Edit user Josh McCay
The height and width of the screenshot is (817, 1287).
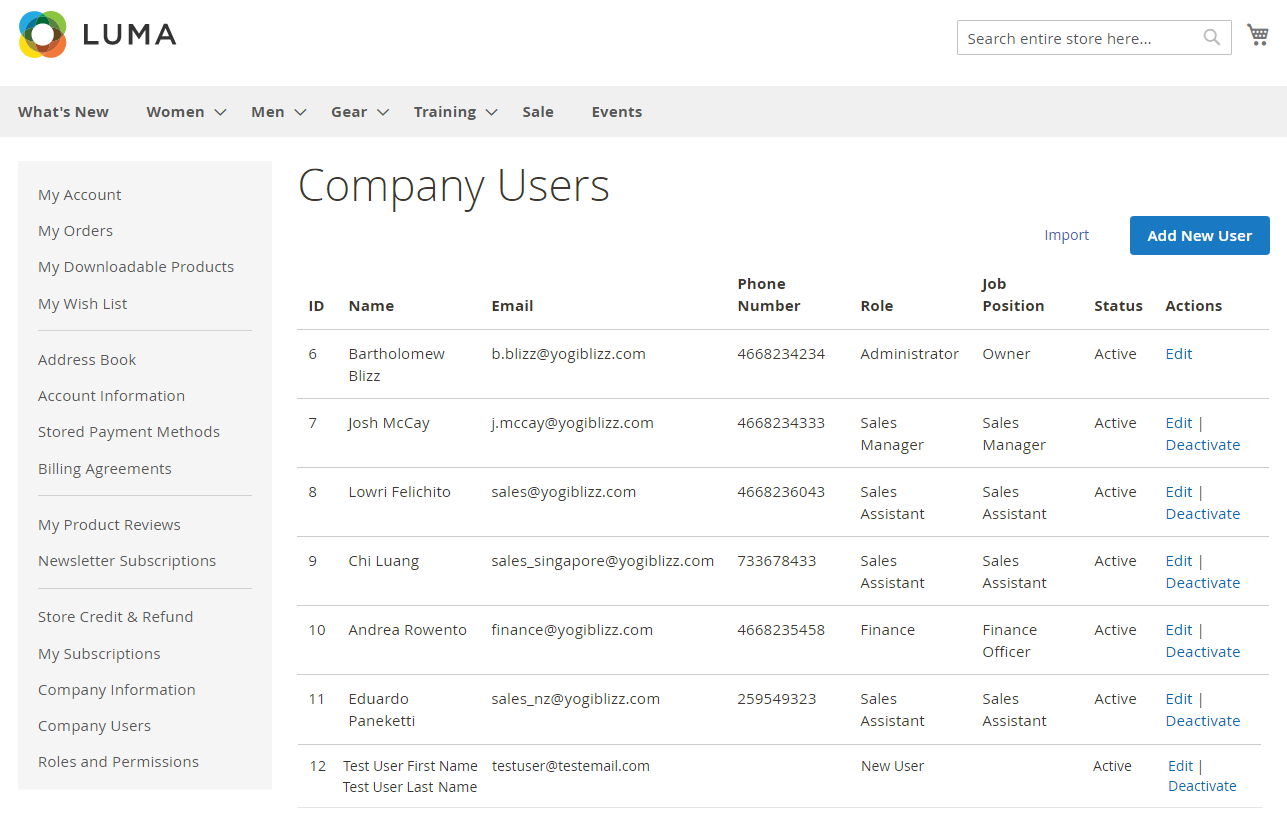coord(1179,423)
